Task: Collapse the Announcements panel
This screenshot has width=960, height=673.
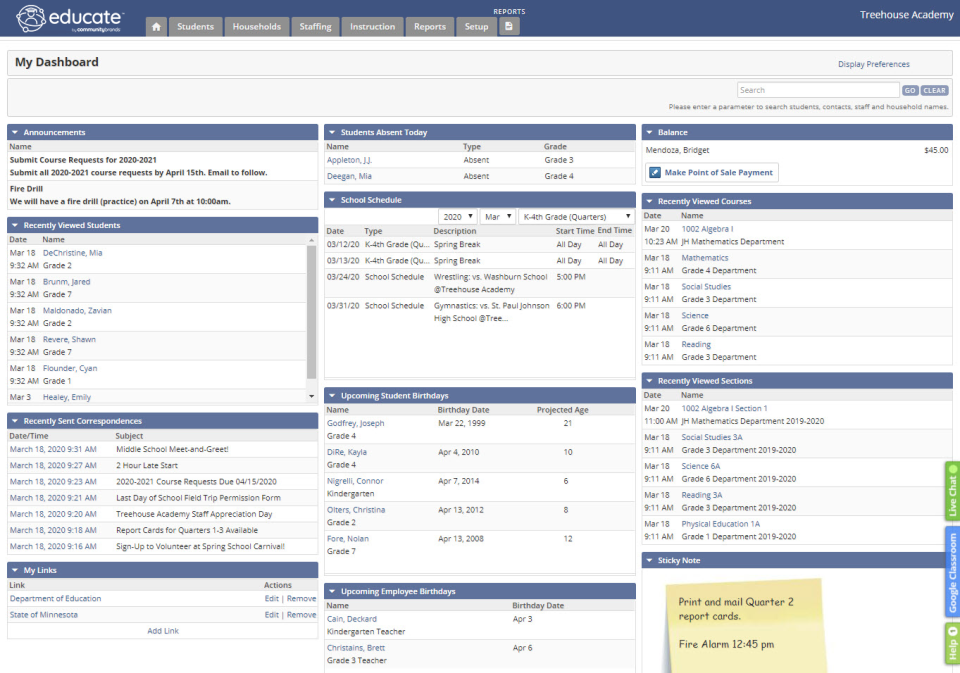Action: point(14,132)
